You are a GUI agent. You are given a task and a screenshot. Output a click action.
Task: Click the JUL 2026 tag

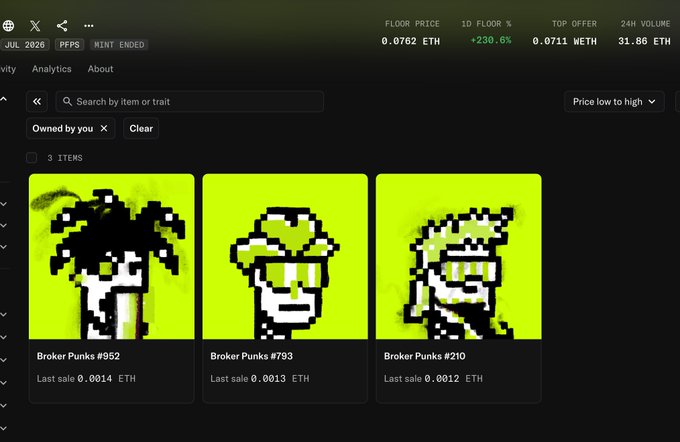25,45
